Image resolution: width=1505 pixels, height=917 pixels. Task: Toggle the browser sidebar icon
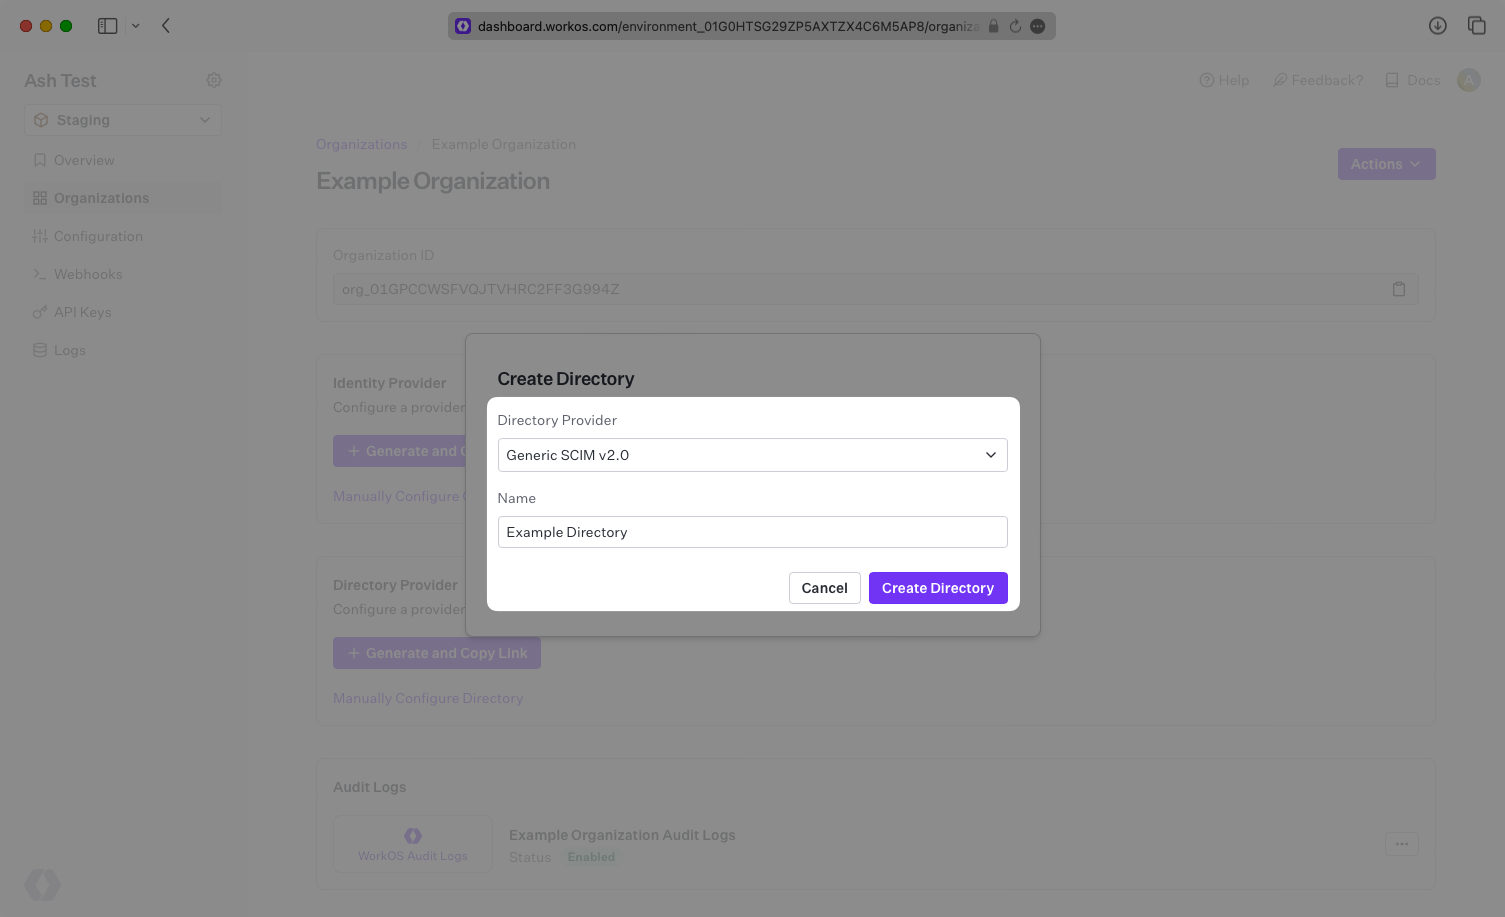click(108, 26)
